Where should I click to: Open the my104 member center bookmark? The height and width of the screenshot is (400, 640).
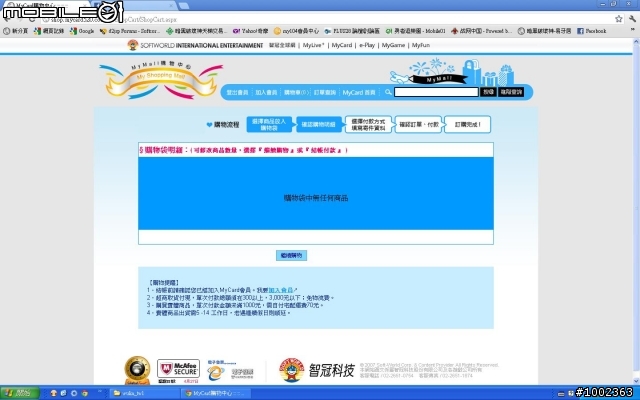point(296,31)
